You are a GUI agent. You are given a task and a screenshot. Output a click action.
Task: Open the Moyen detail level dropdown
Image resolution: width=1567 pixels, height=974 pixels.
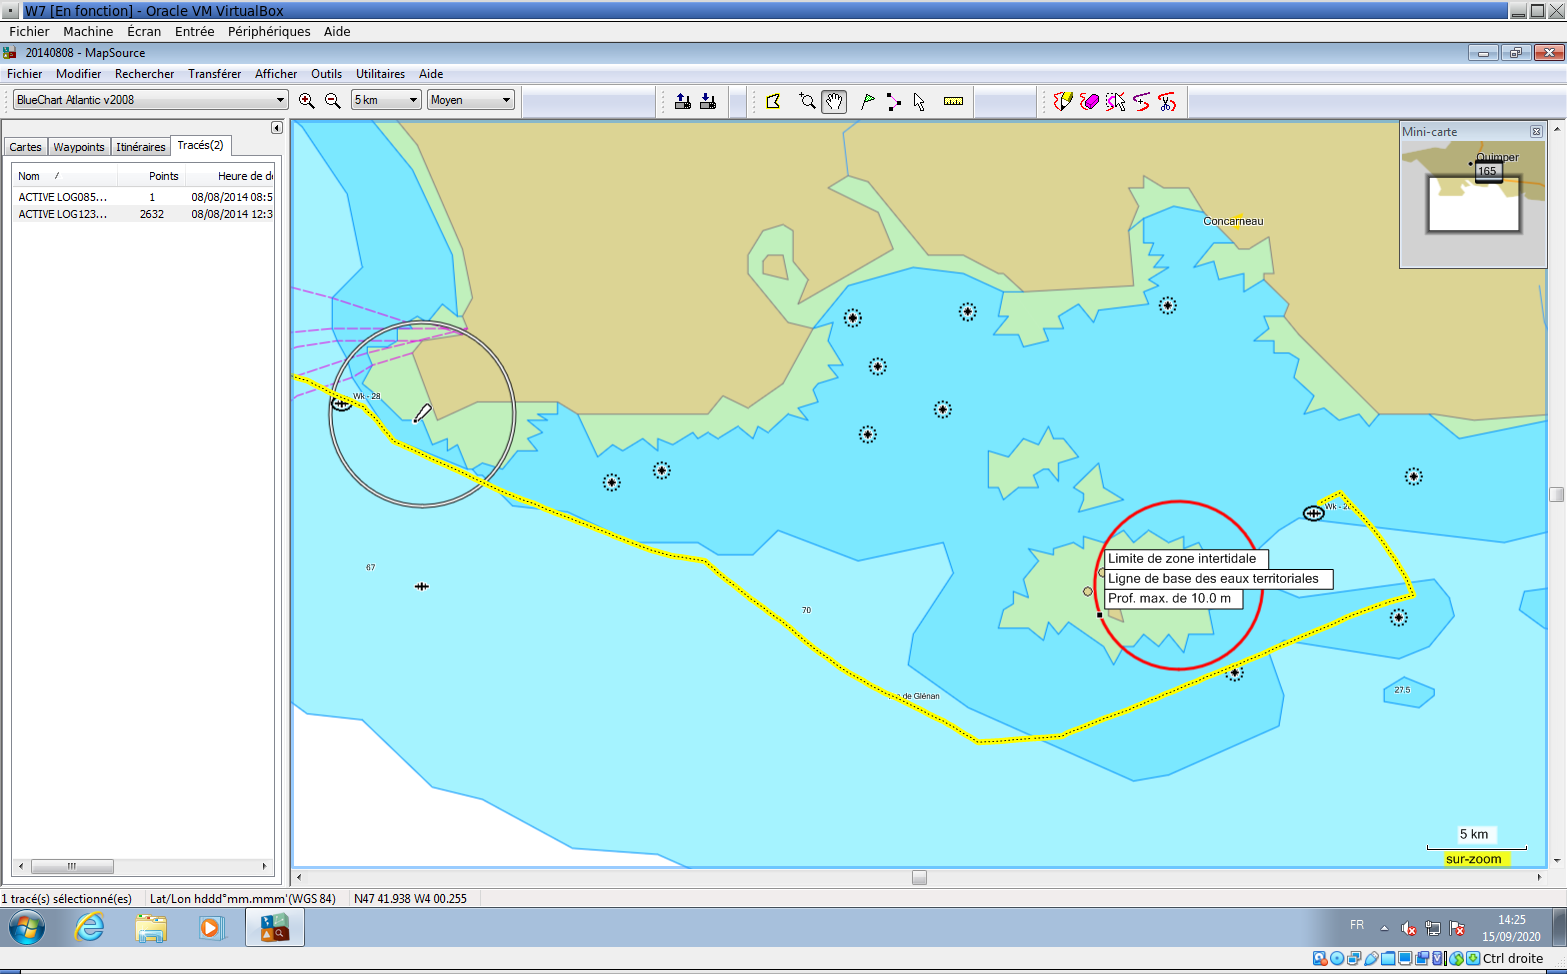pyautogui.click(x=471, y=100)
